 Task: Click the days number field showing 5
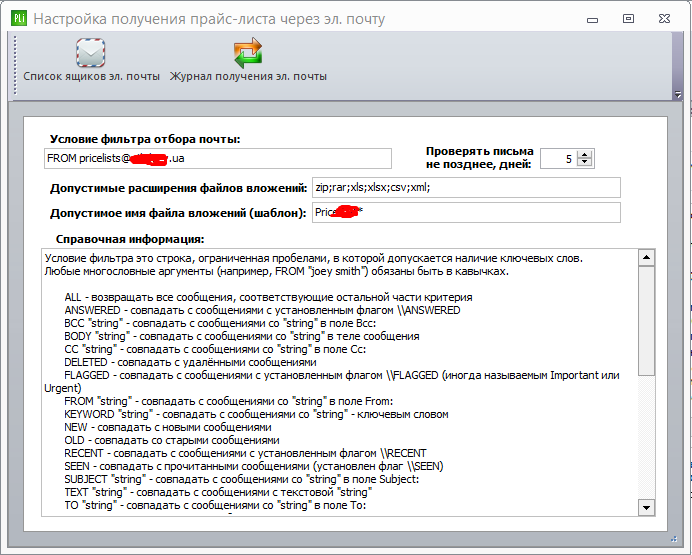tap(560, 158)
